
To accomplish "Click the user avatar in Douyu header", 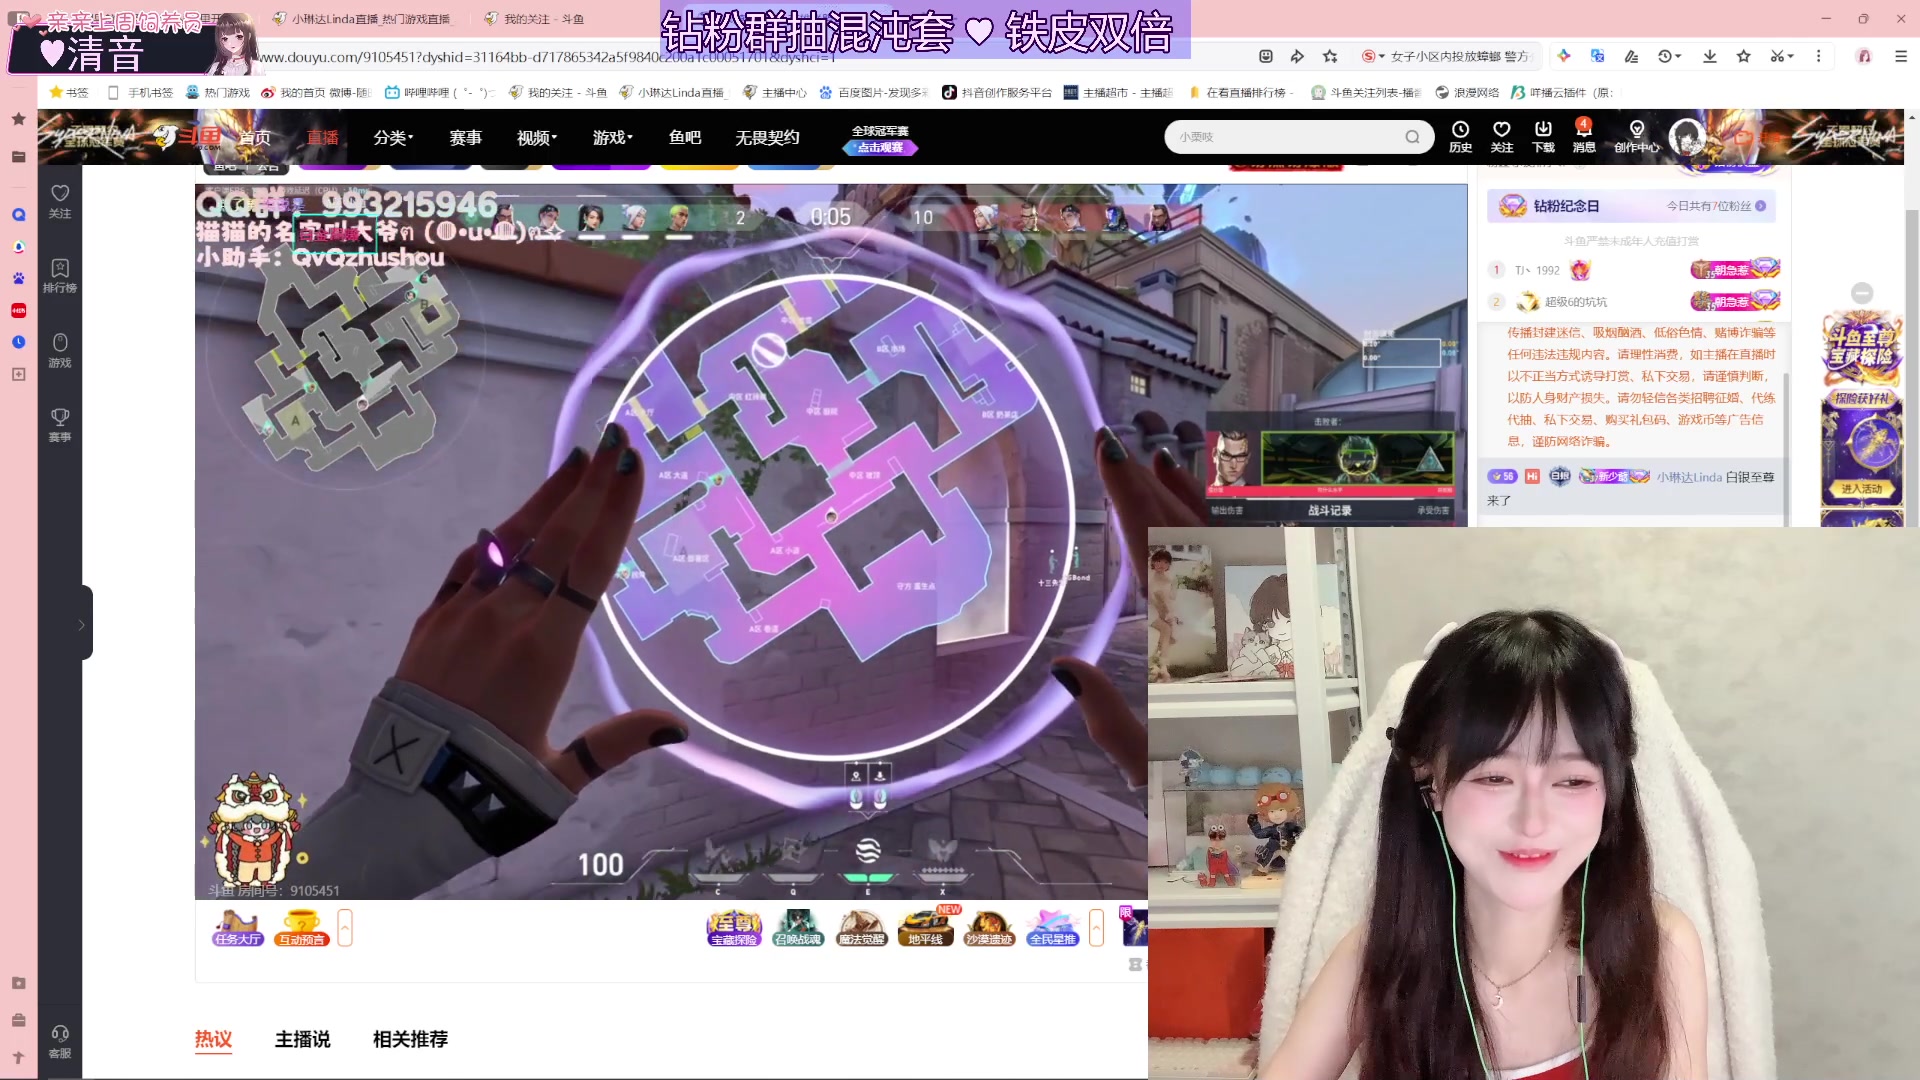I will [x=1687, y=137].
